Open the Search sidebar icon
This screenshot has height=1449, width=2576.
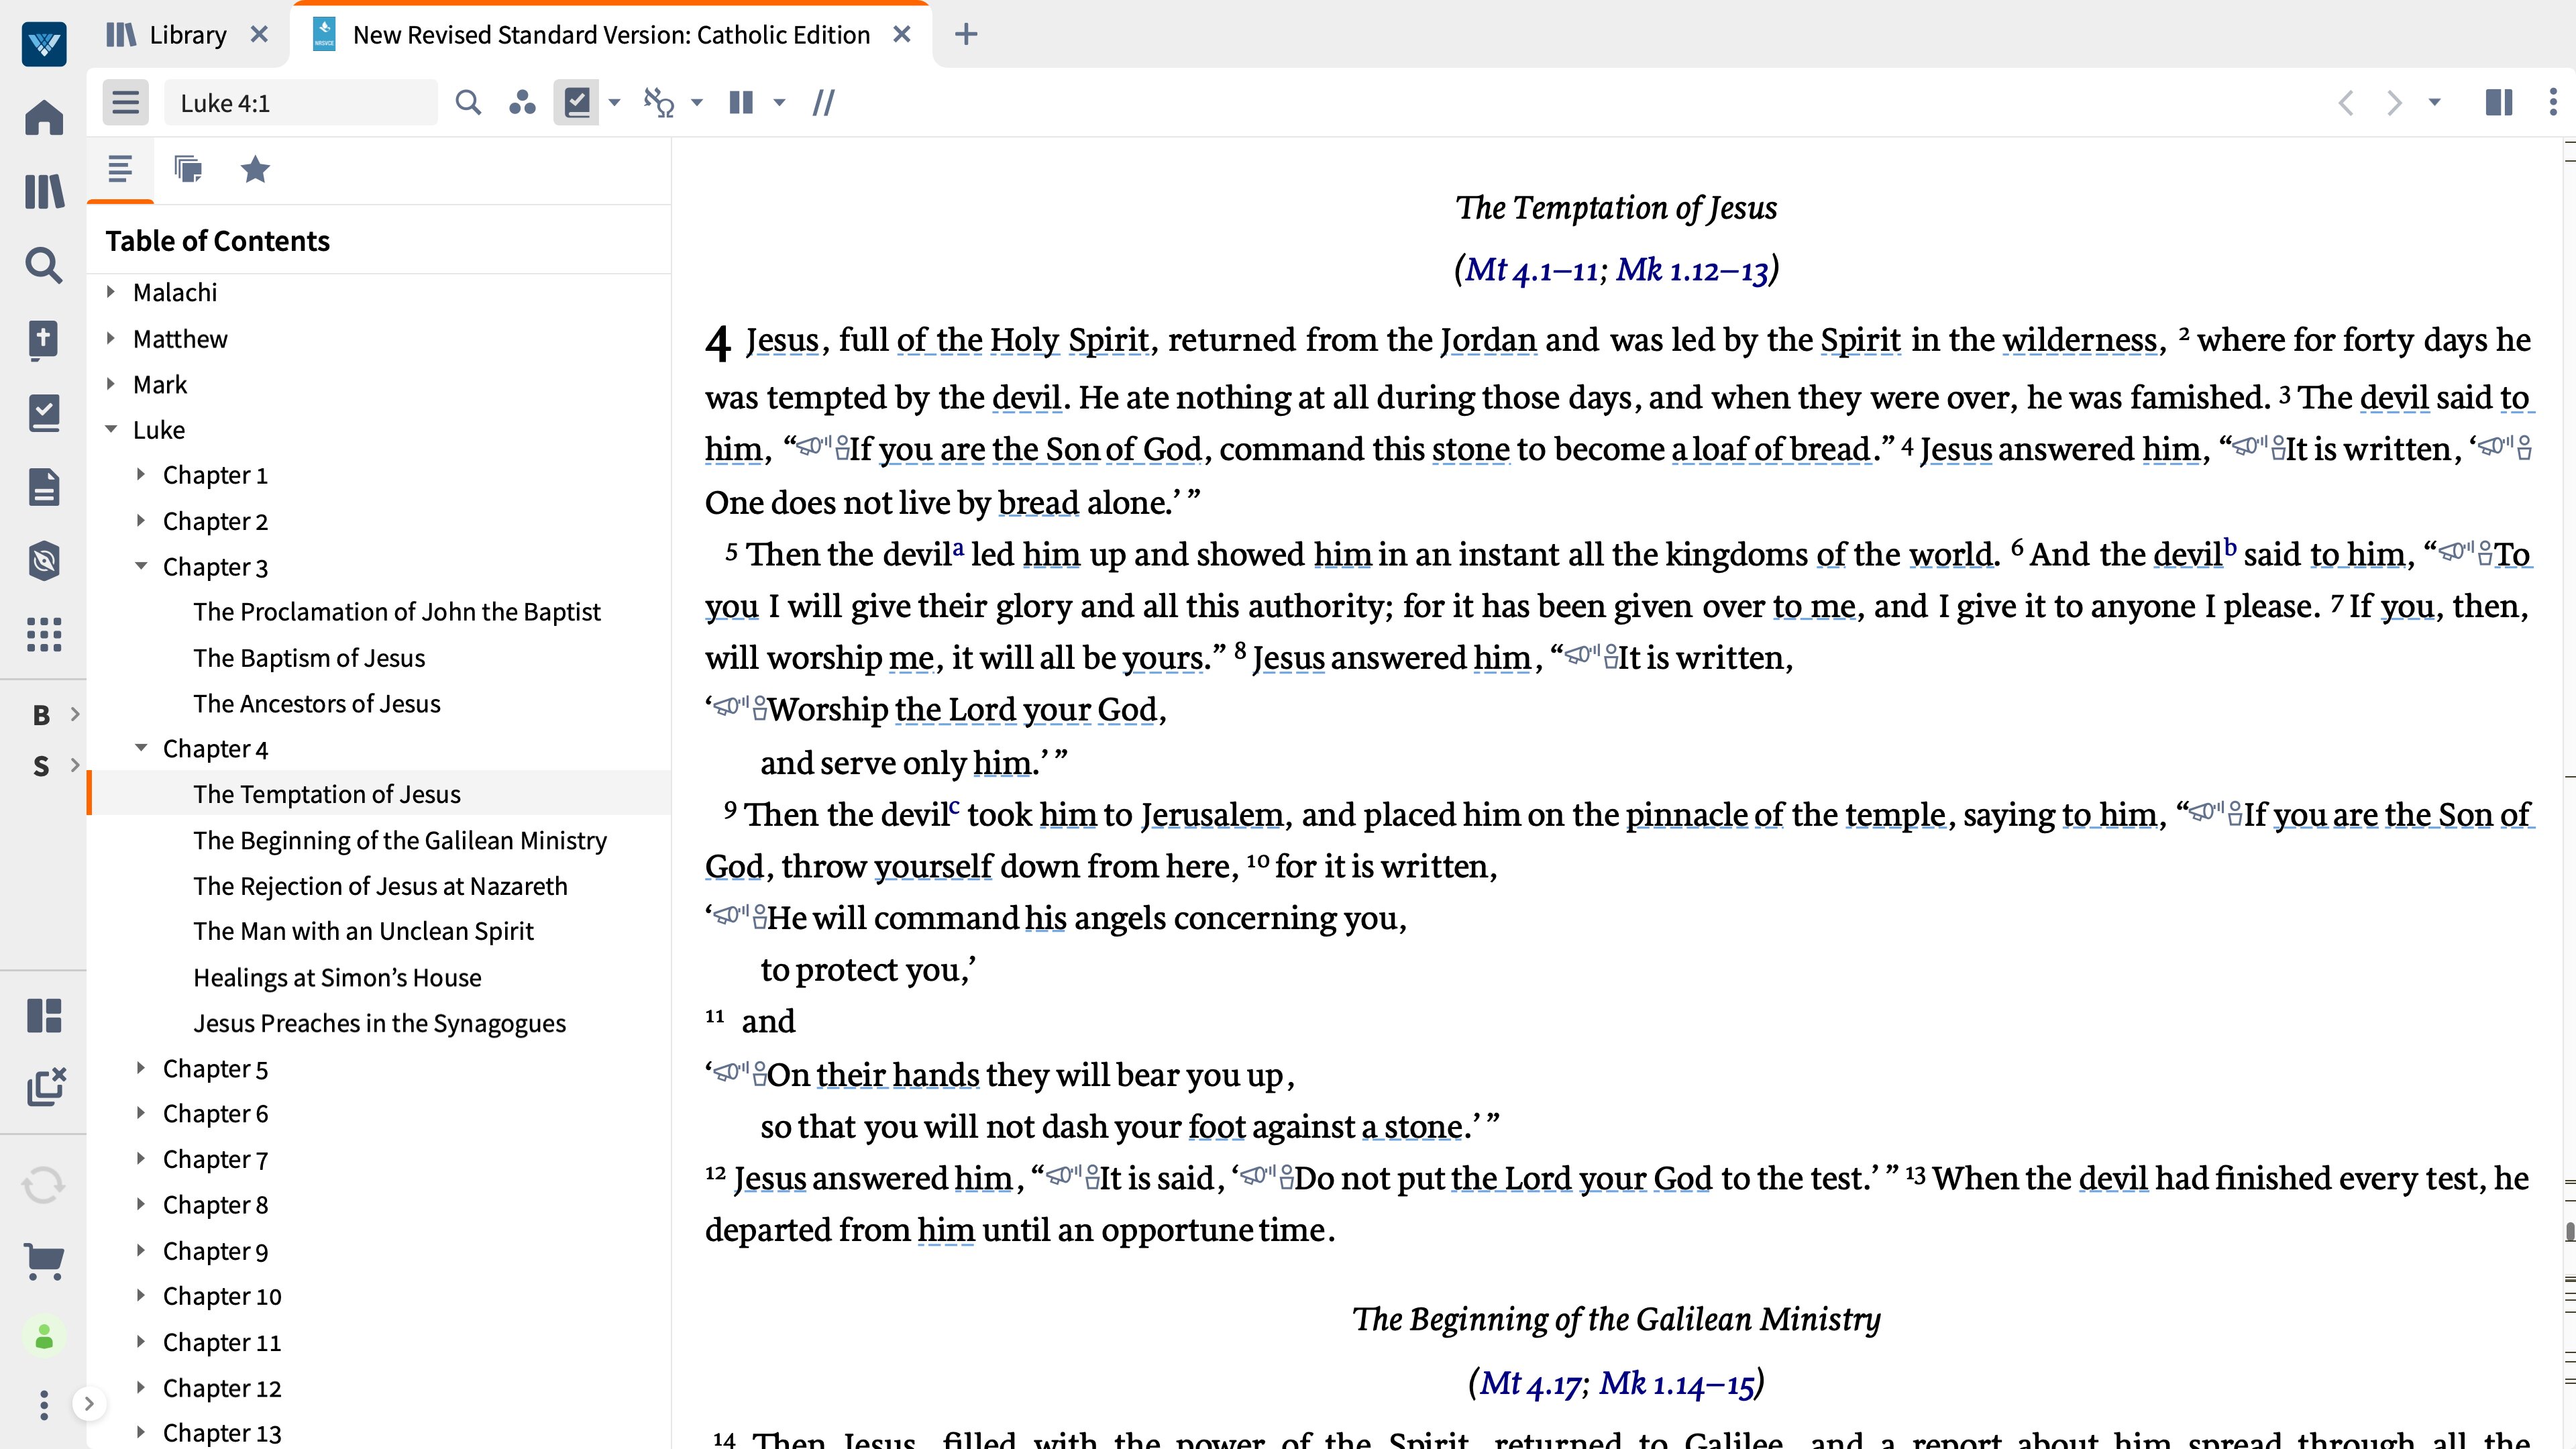(x=44, y=265)
